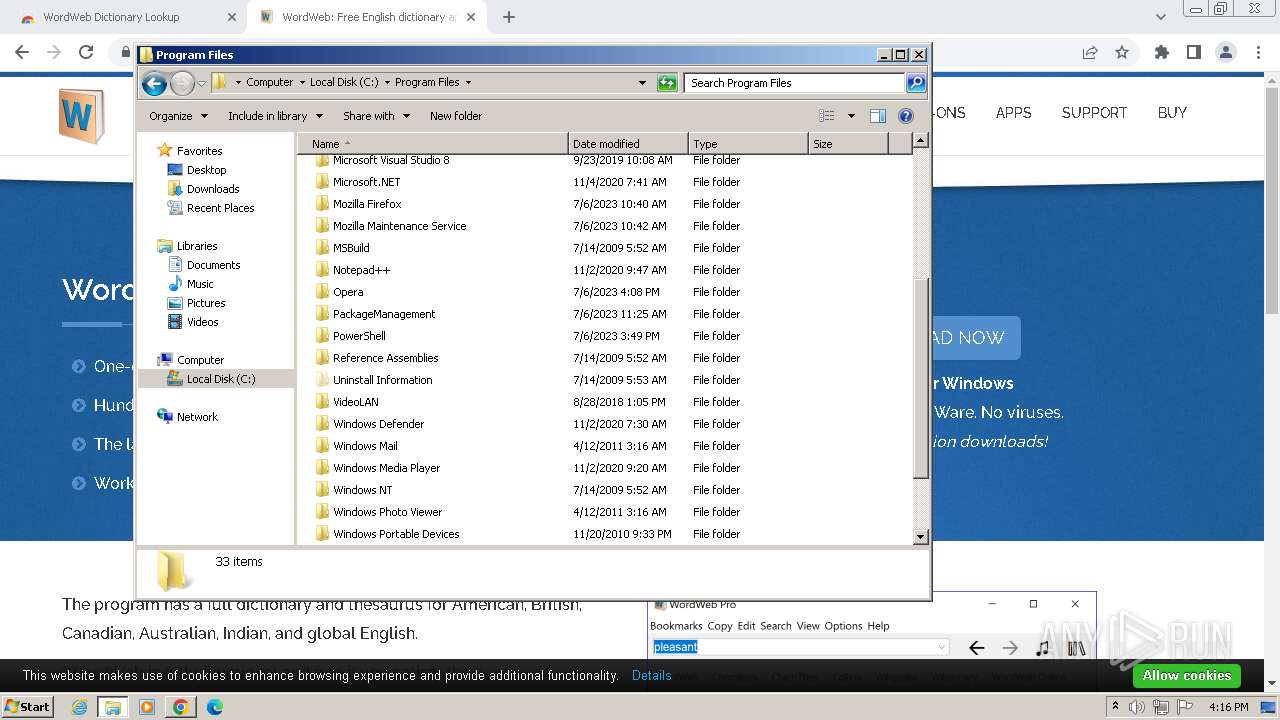The width and height of the screenshot is (1280, 720).
Task: Select Pictures library
Action: (x=206, y=303)
